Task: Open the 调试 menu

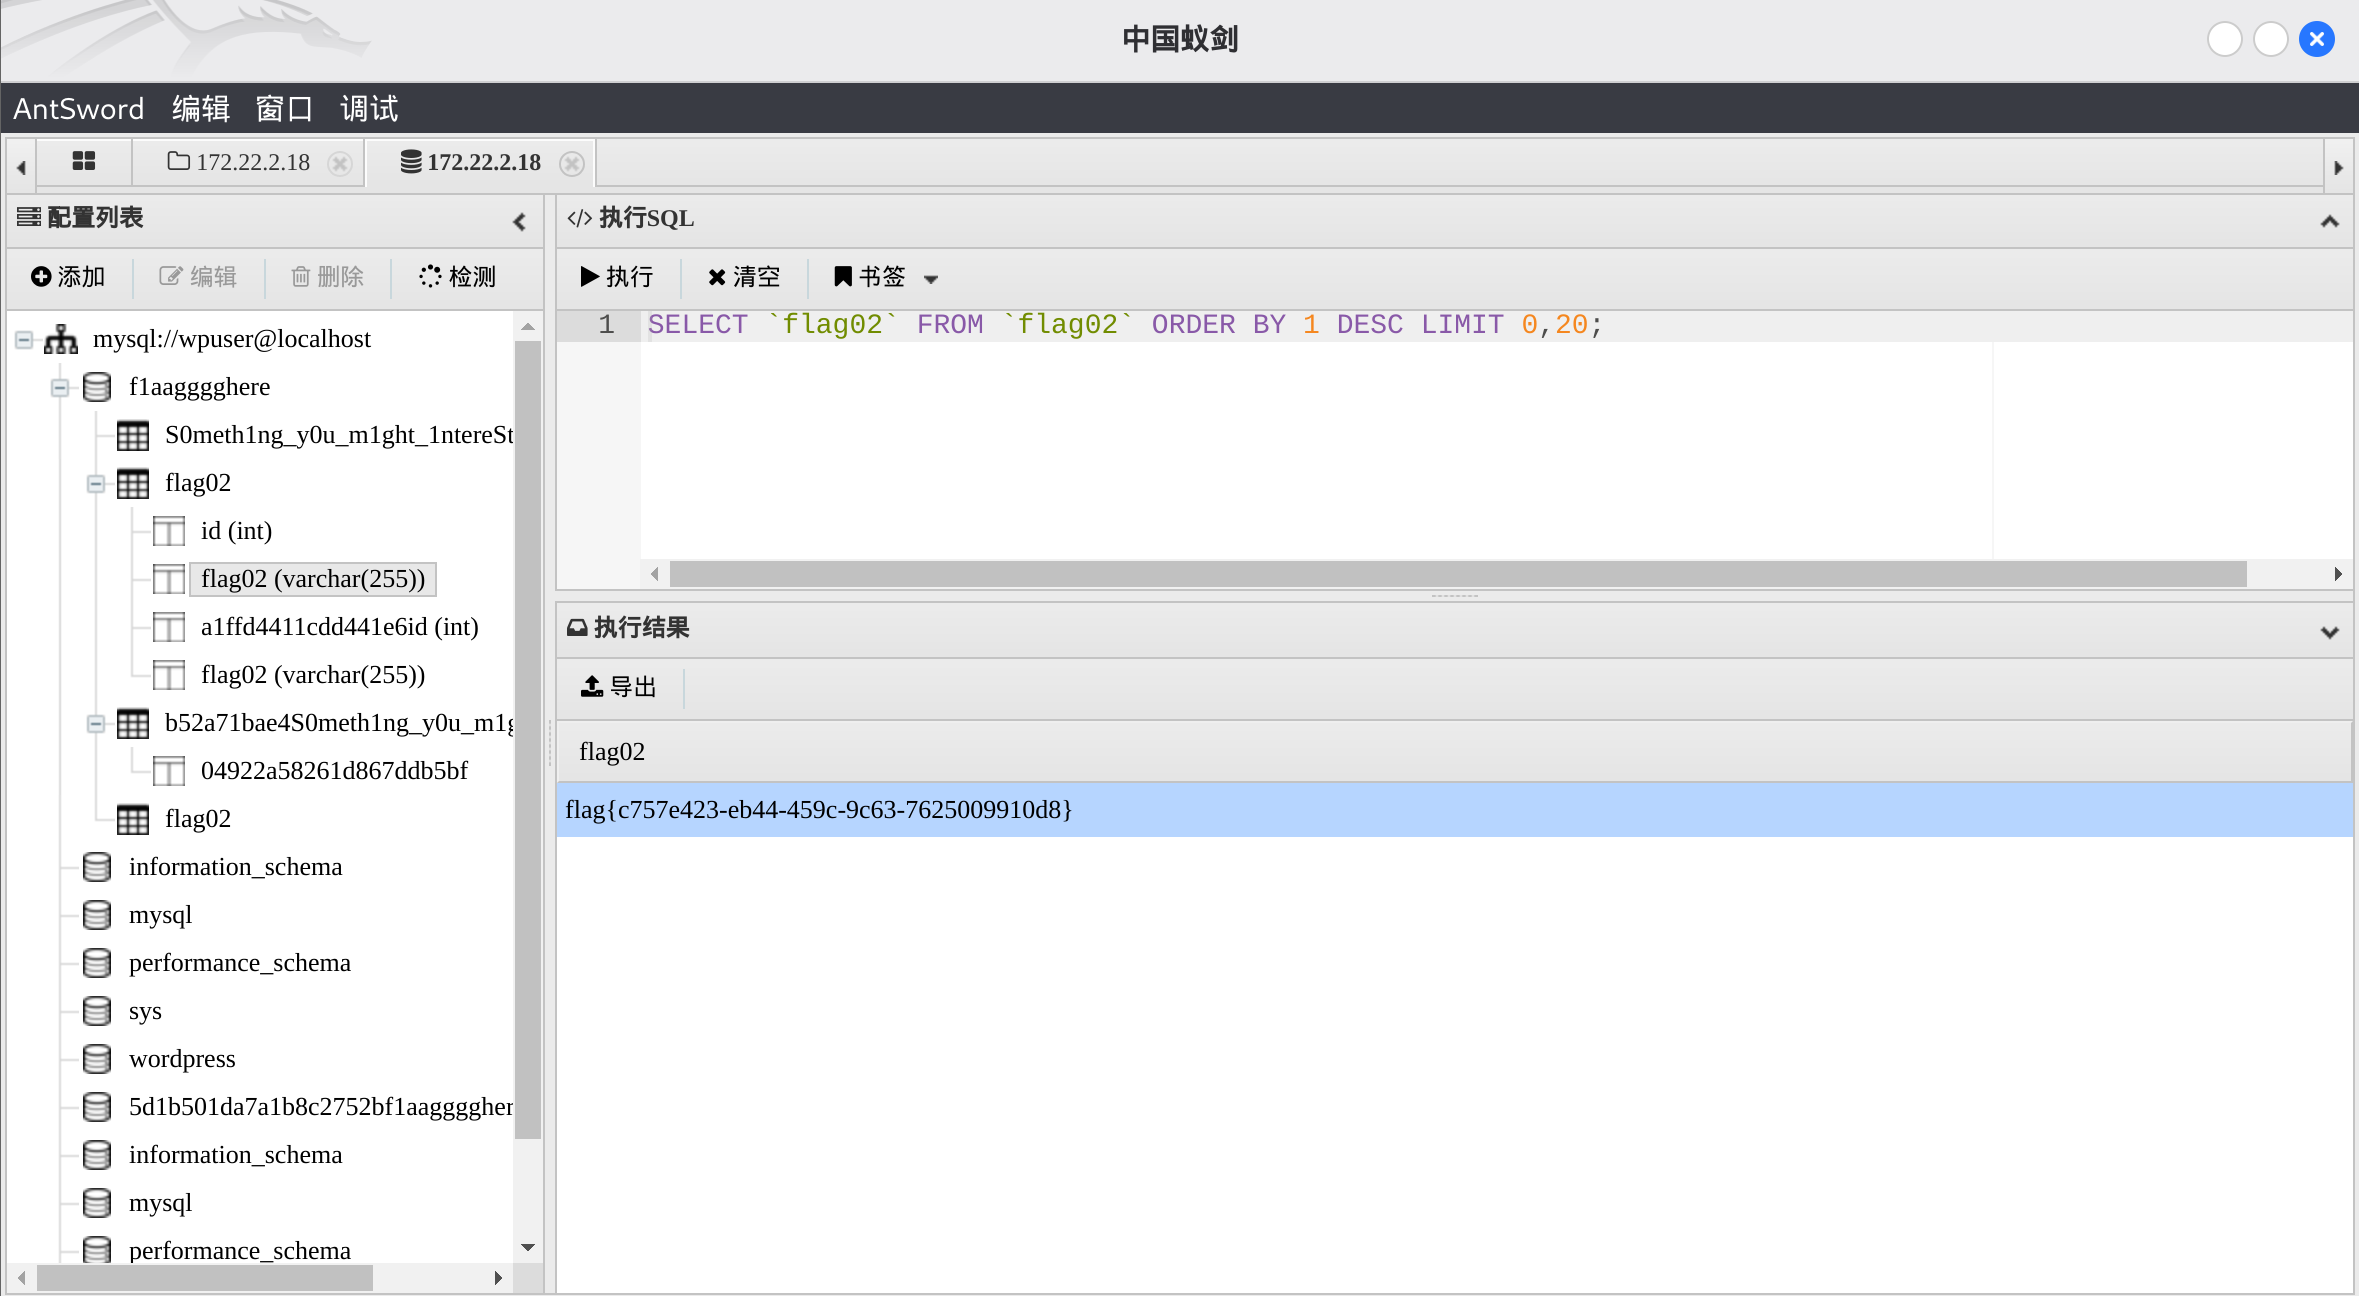Action: coord(369,108)
